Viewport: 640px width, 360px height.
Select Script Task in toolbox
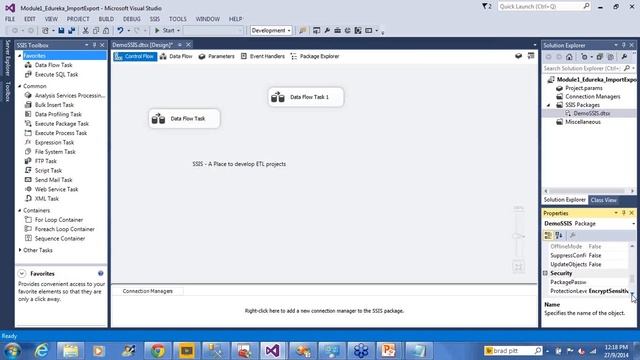tap(48, 171)
